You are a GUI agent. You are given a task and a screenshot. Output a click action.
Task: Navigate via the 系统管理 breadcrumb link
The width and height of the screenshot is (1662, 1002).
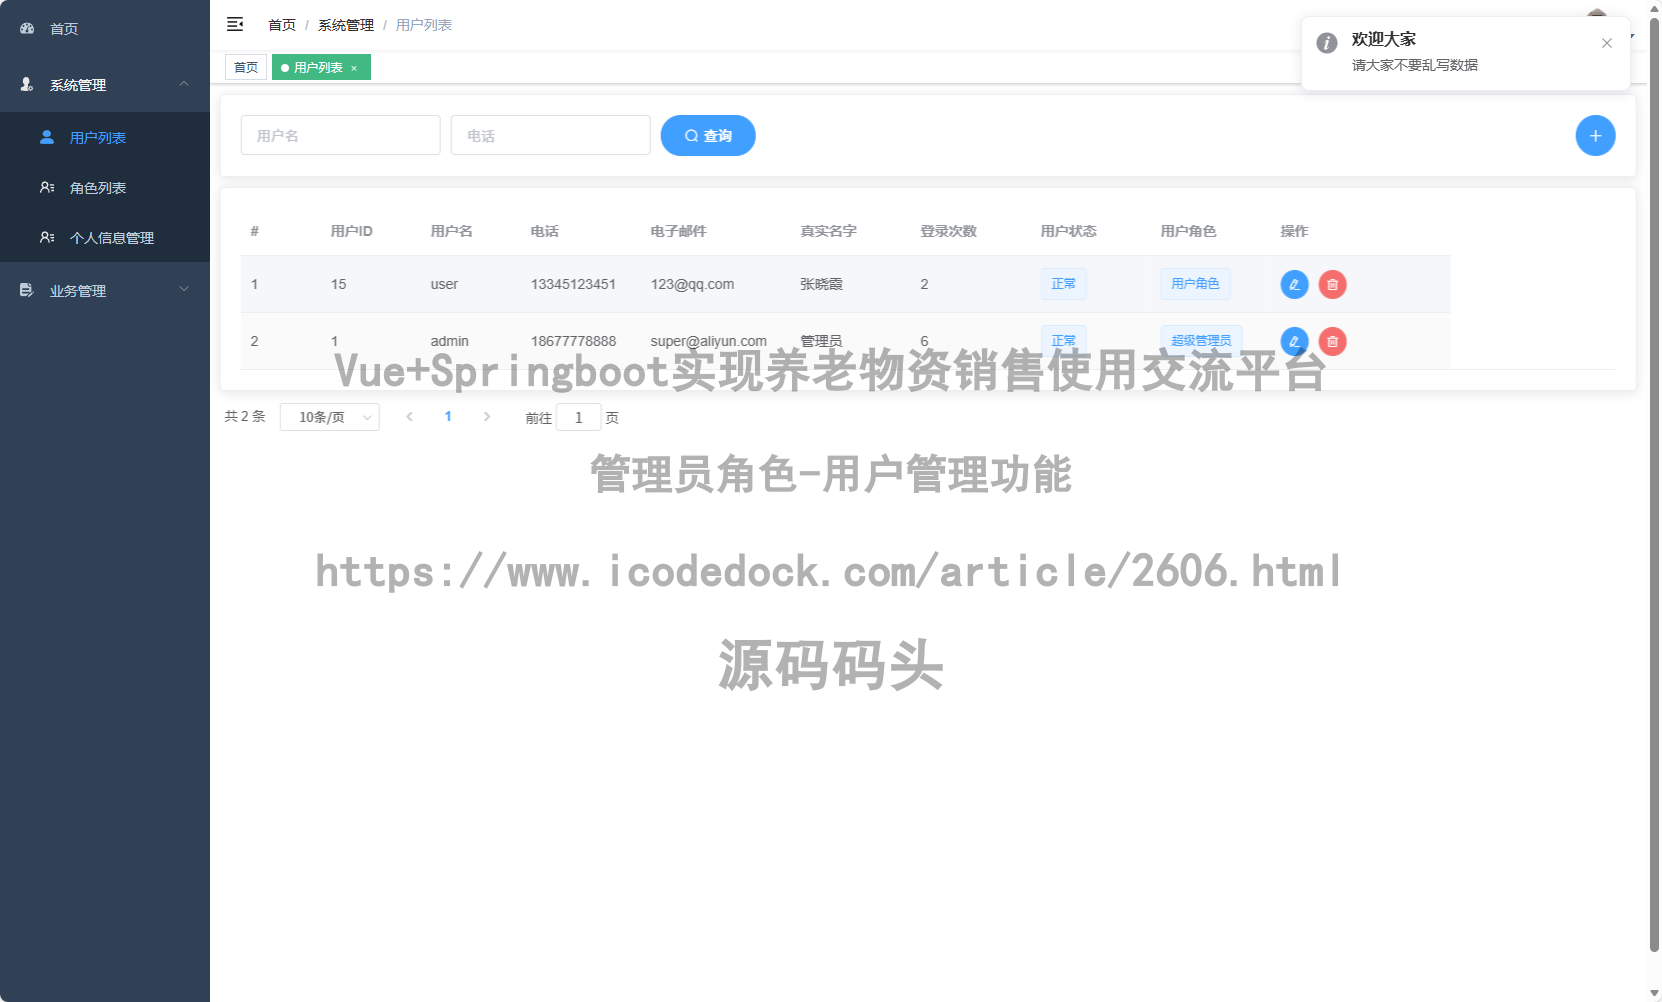tap(345, 24)
